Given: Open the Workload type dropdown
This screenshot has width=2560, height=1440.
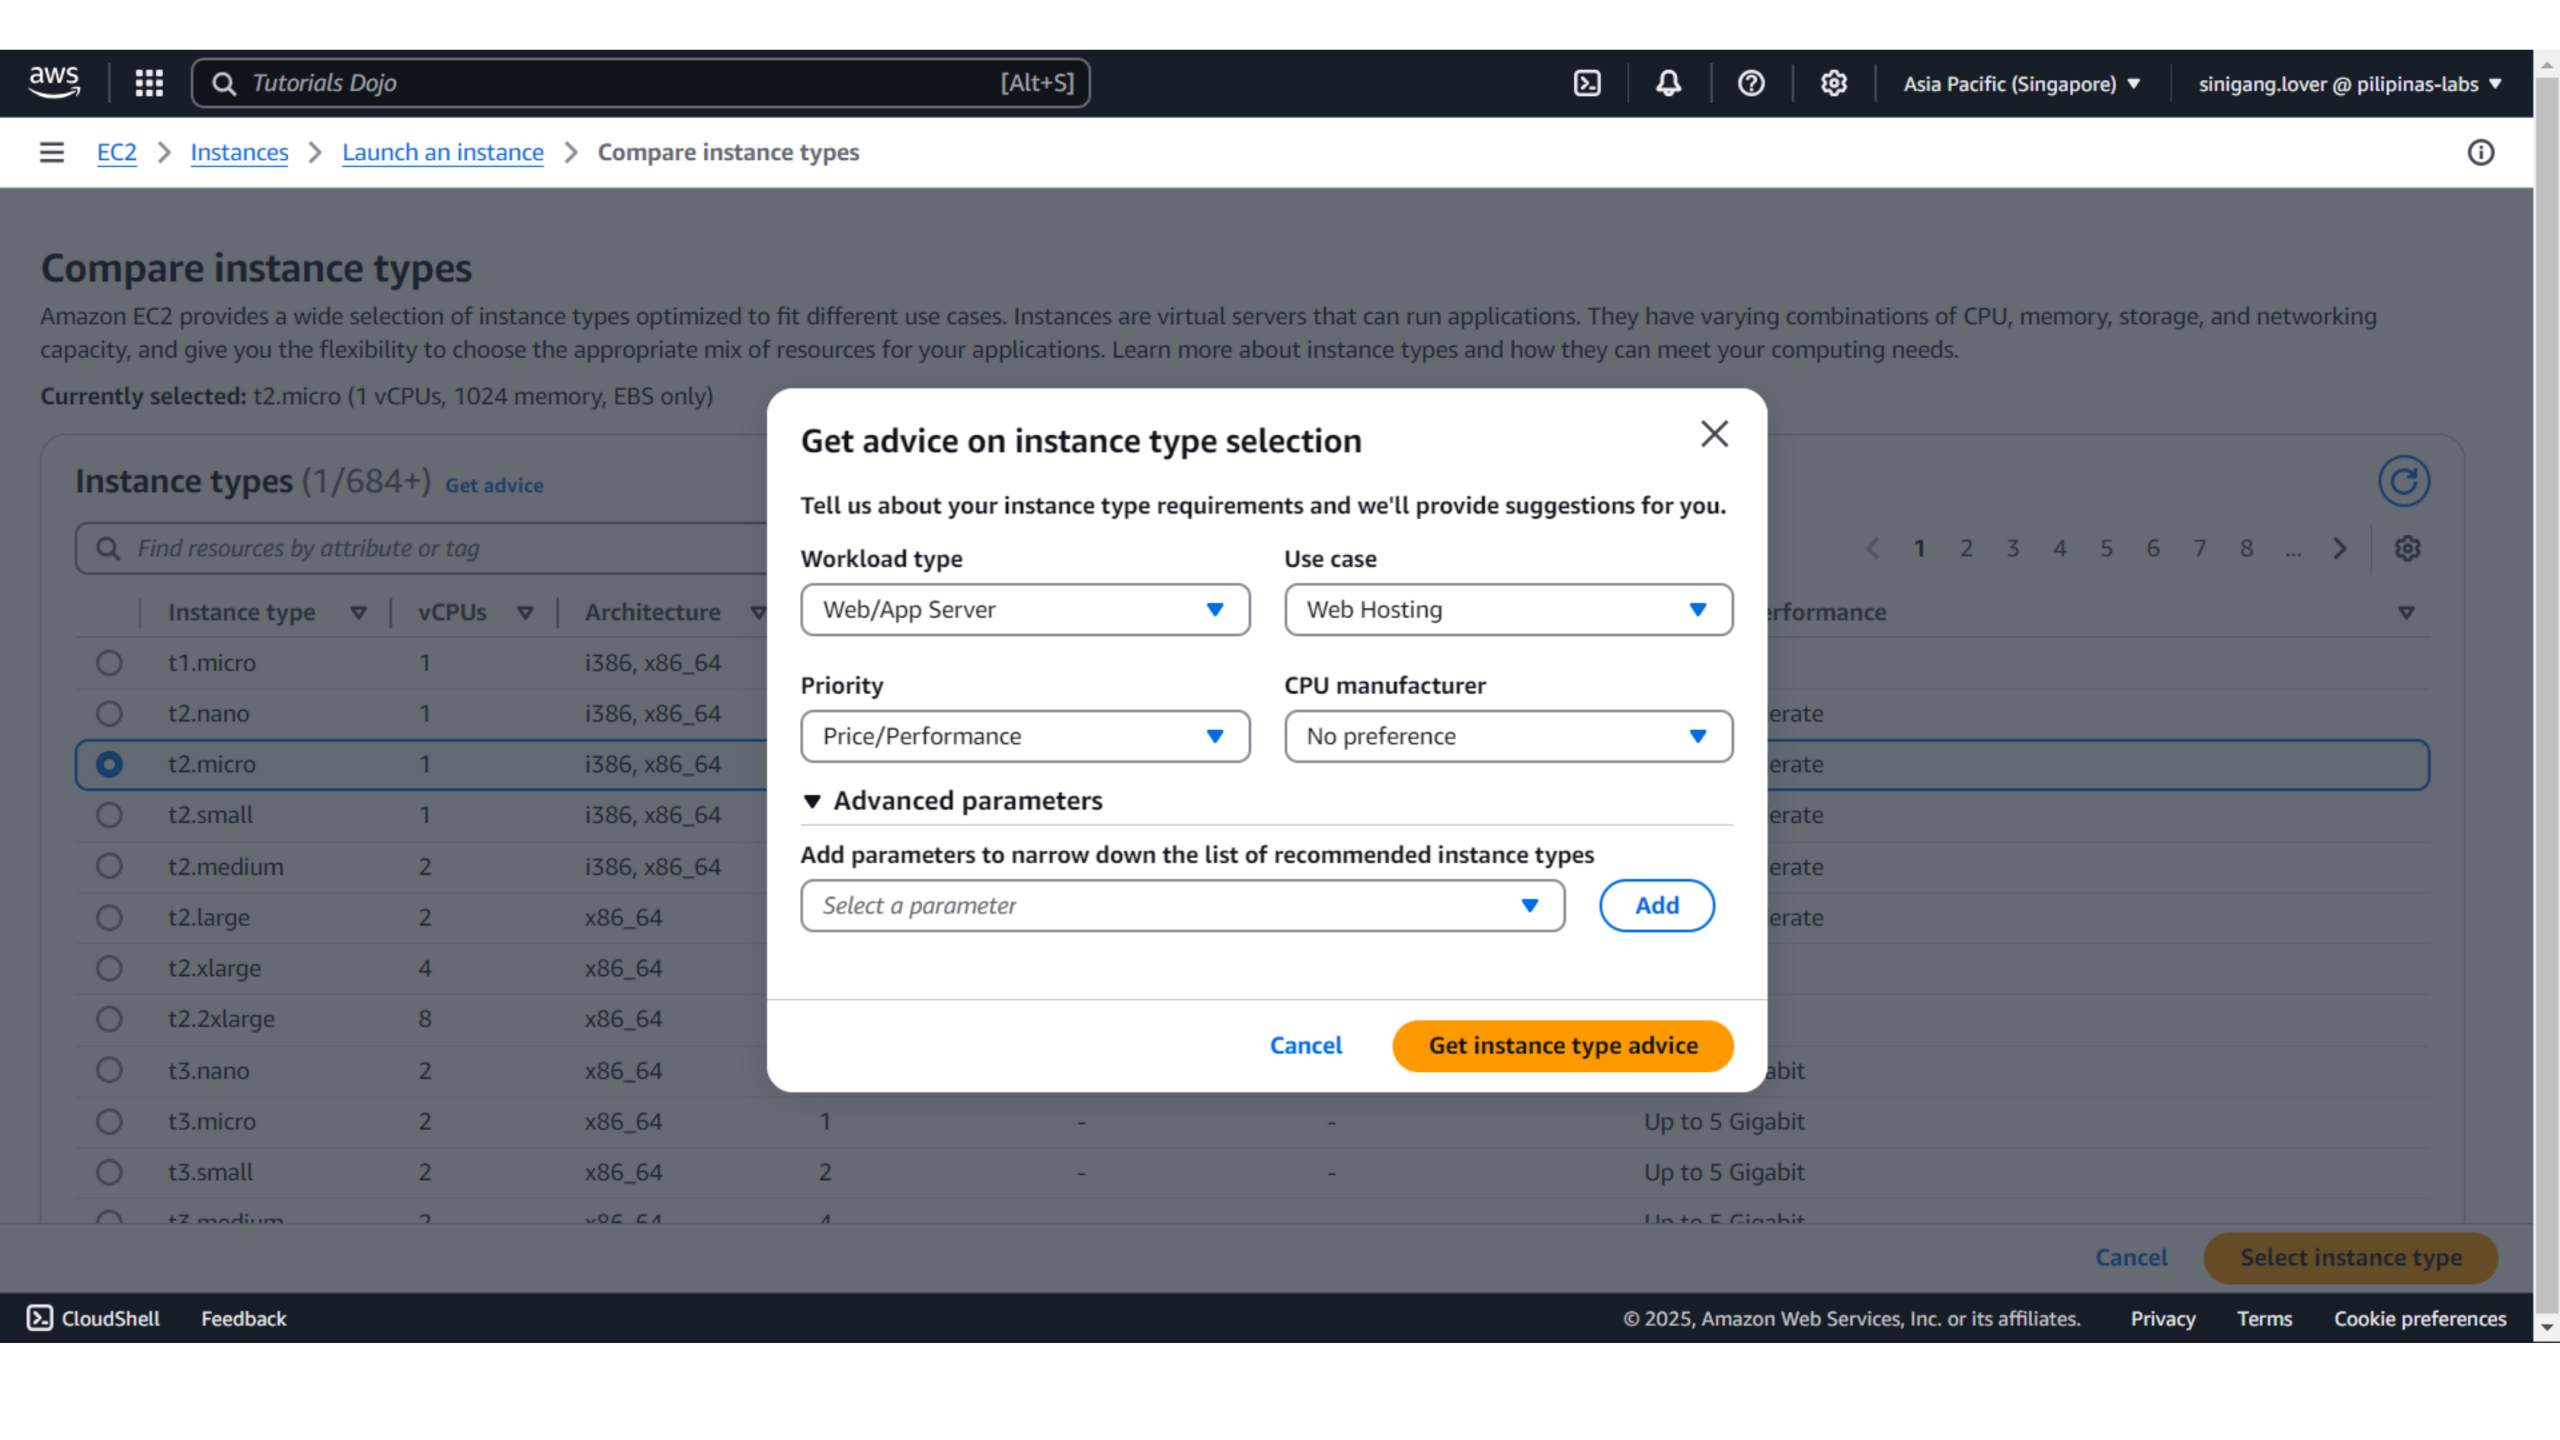Looking at the screenshot, I should (1025, 610).
